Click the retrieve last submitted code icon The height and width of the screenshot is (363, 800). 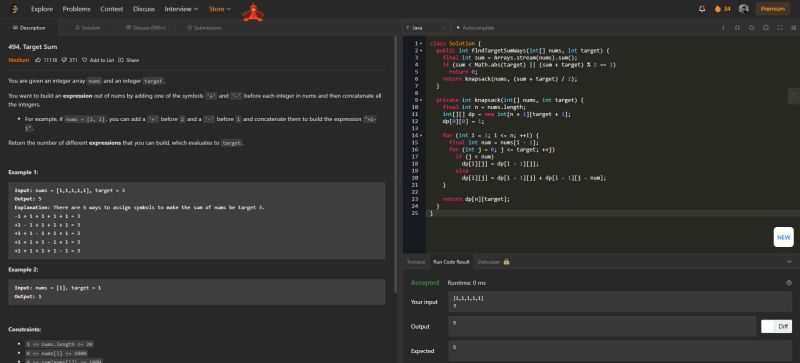coord(752,28)
